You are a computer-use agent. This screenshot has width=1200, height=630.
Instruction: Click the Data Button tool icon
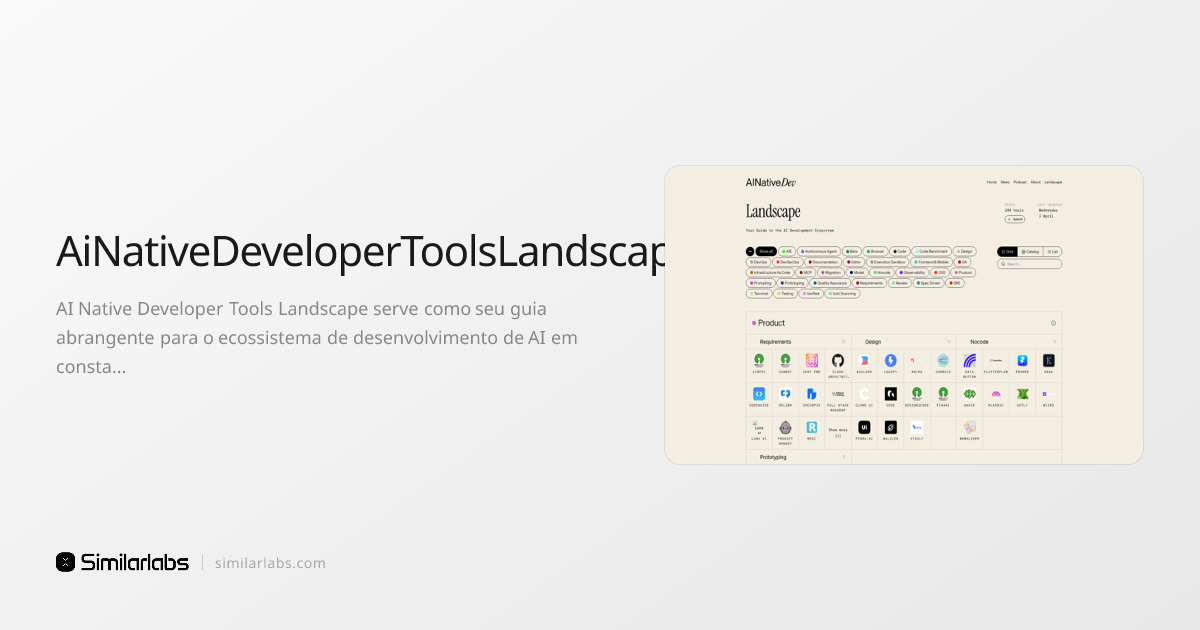(969, 360)
